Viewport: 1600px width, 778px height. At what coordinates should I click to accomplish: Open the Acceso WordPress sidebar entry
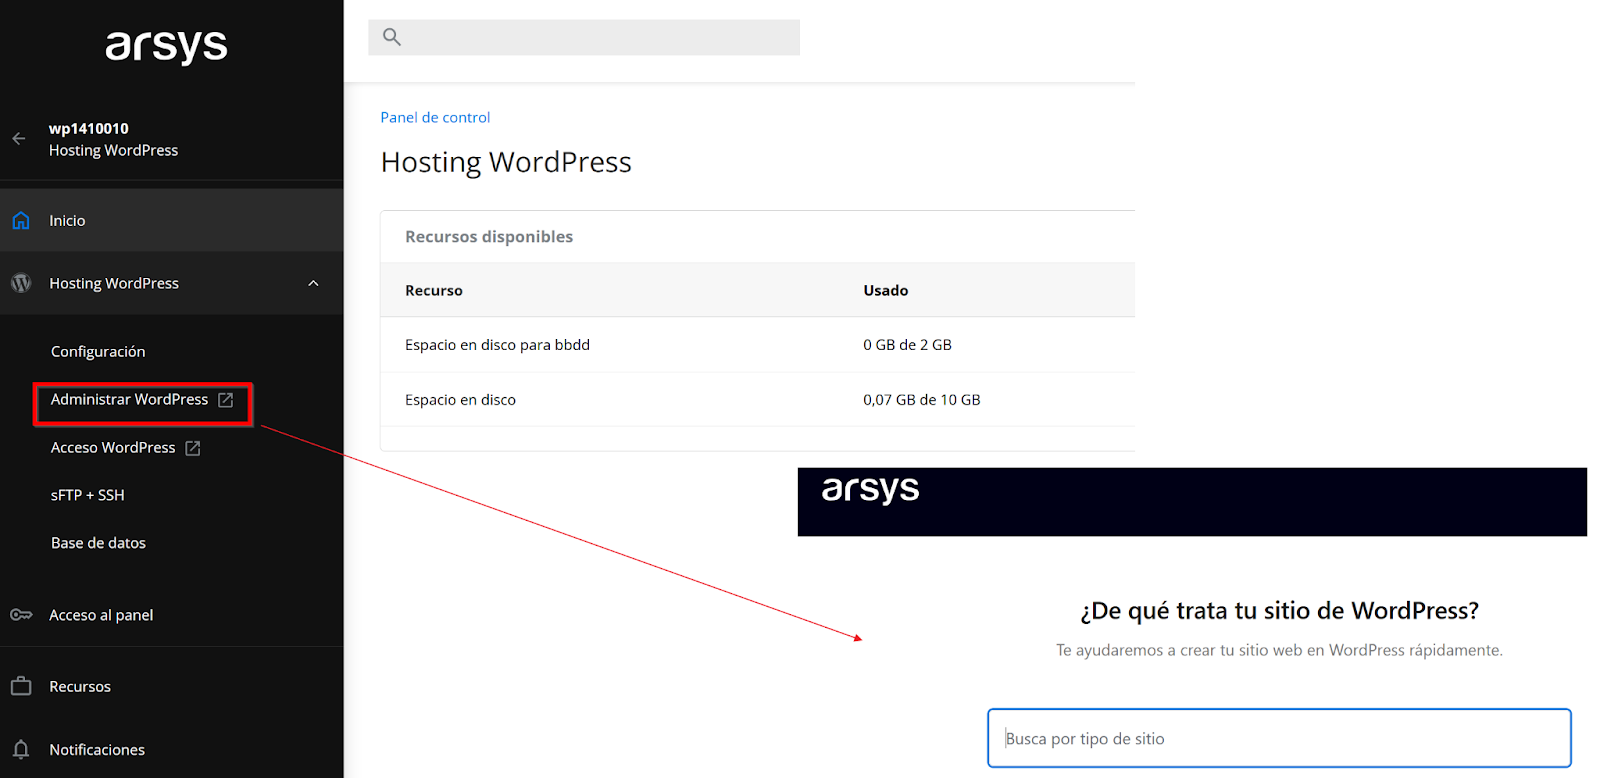point(113,447)
